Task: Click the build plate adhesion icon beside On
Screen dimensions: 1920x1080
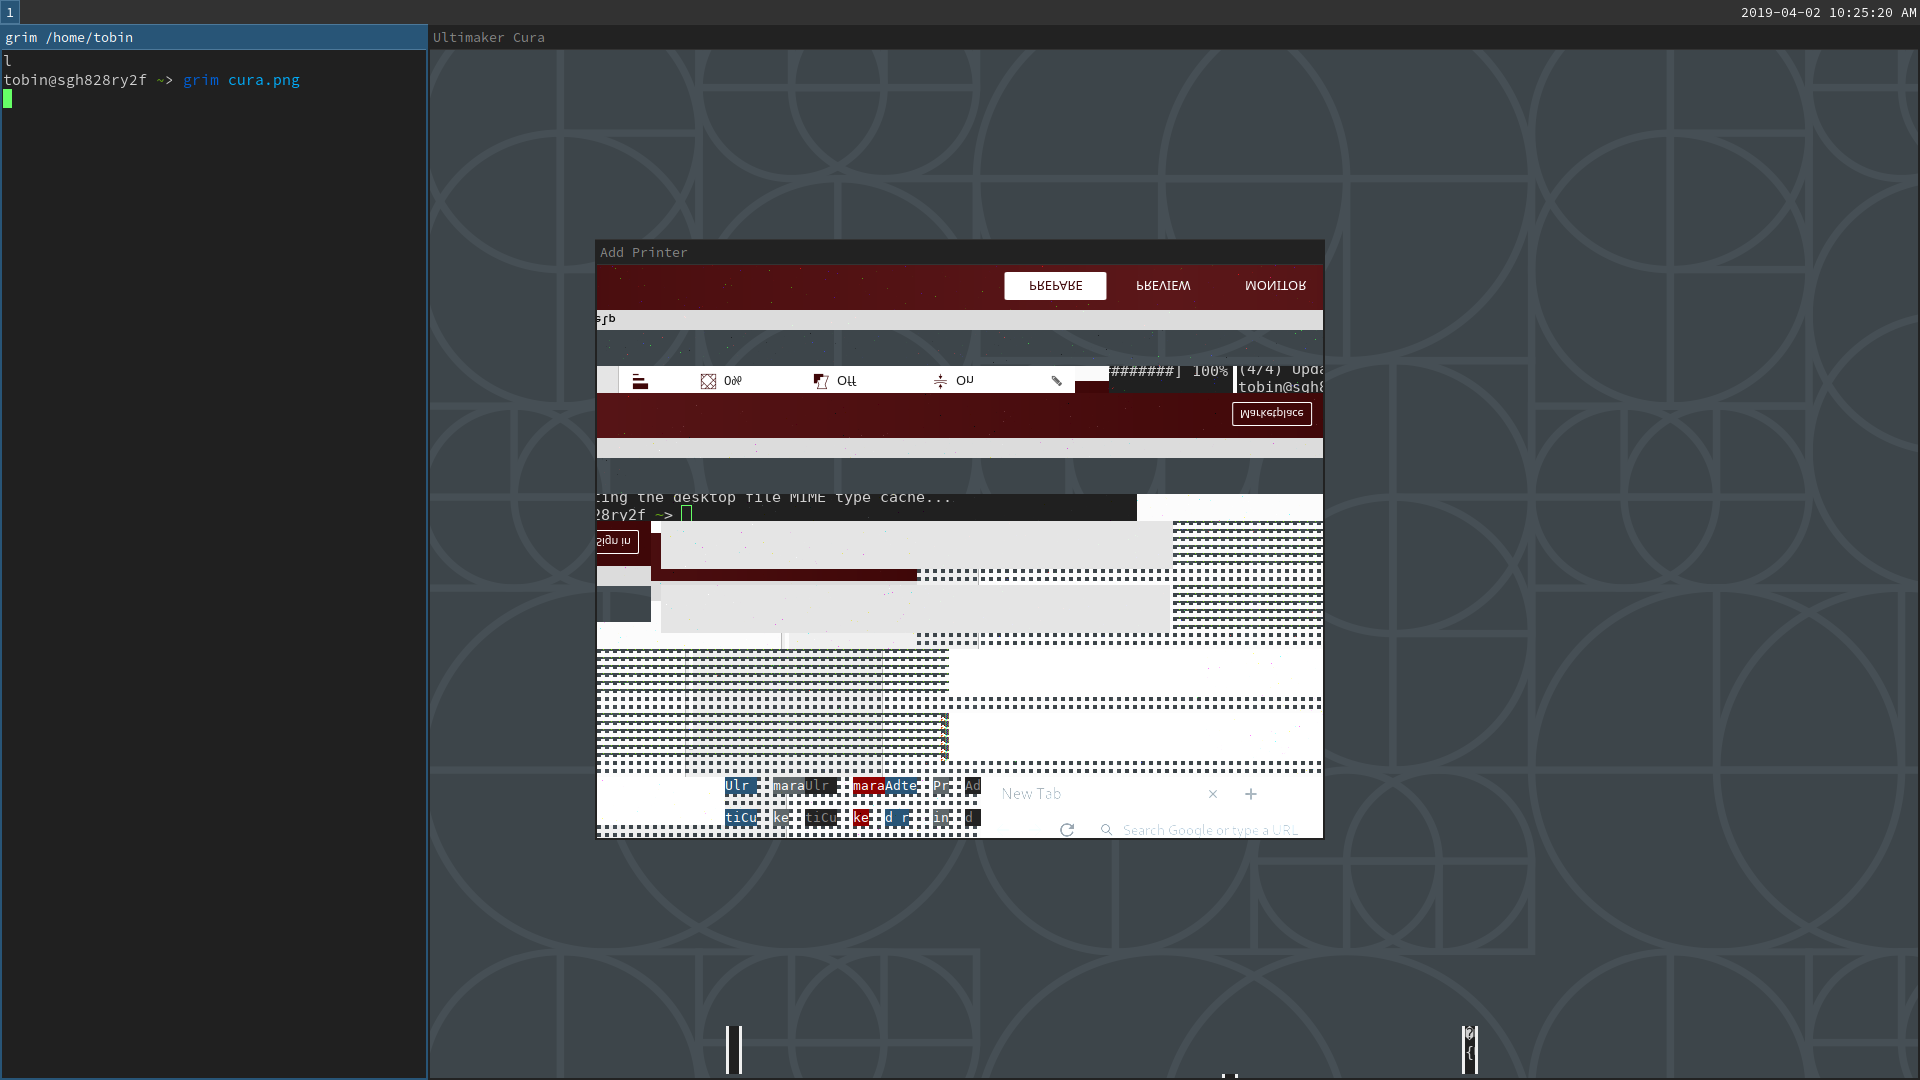Action: click(941, 381)
